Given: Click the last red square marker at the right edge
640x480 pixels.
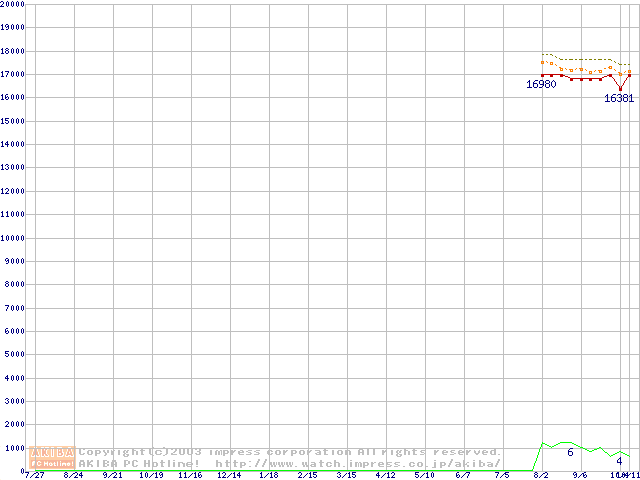Looking at the screenshot, I should pyautogui.click(x=629, y=75).
